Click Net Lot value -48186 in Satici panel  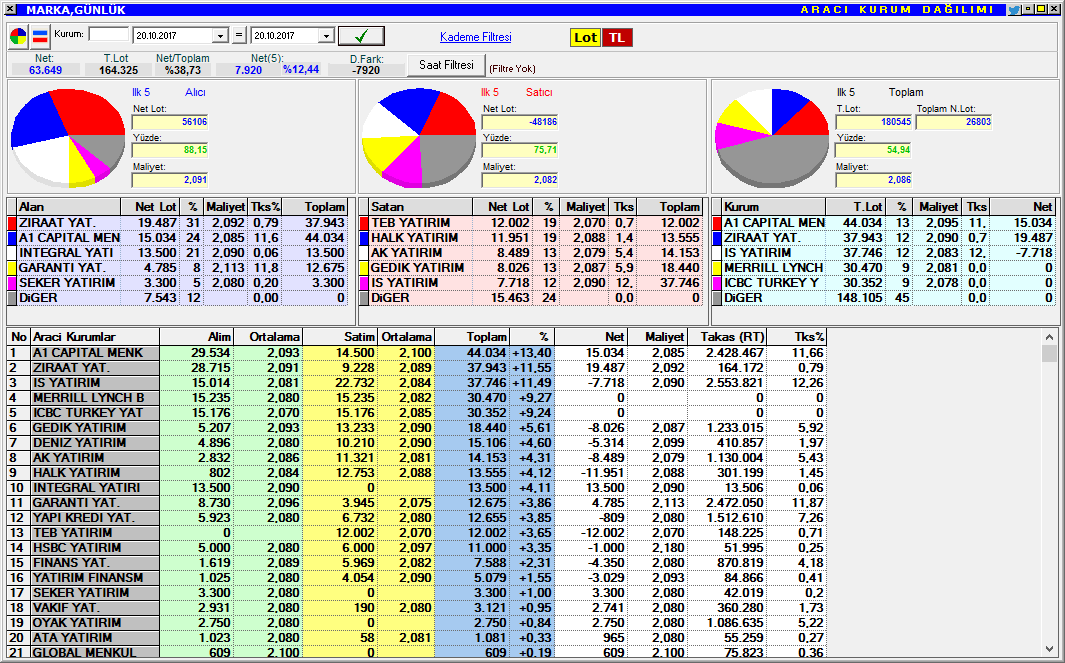pos(520,122)
